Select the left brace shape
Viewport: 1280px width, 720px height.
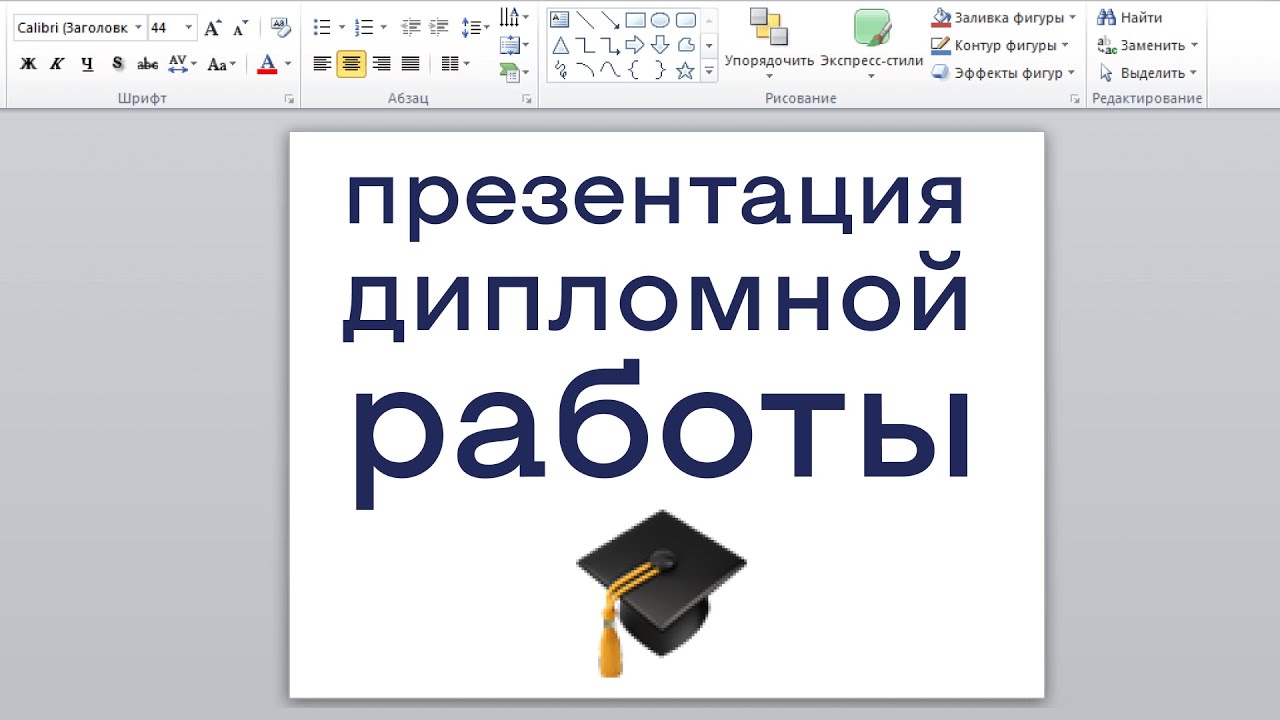tap(635, 70)
